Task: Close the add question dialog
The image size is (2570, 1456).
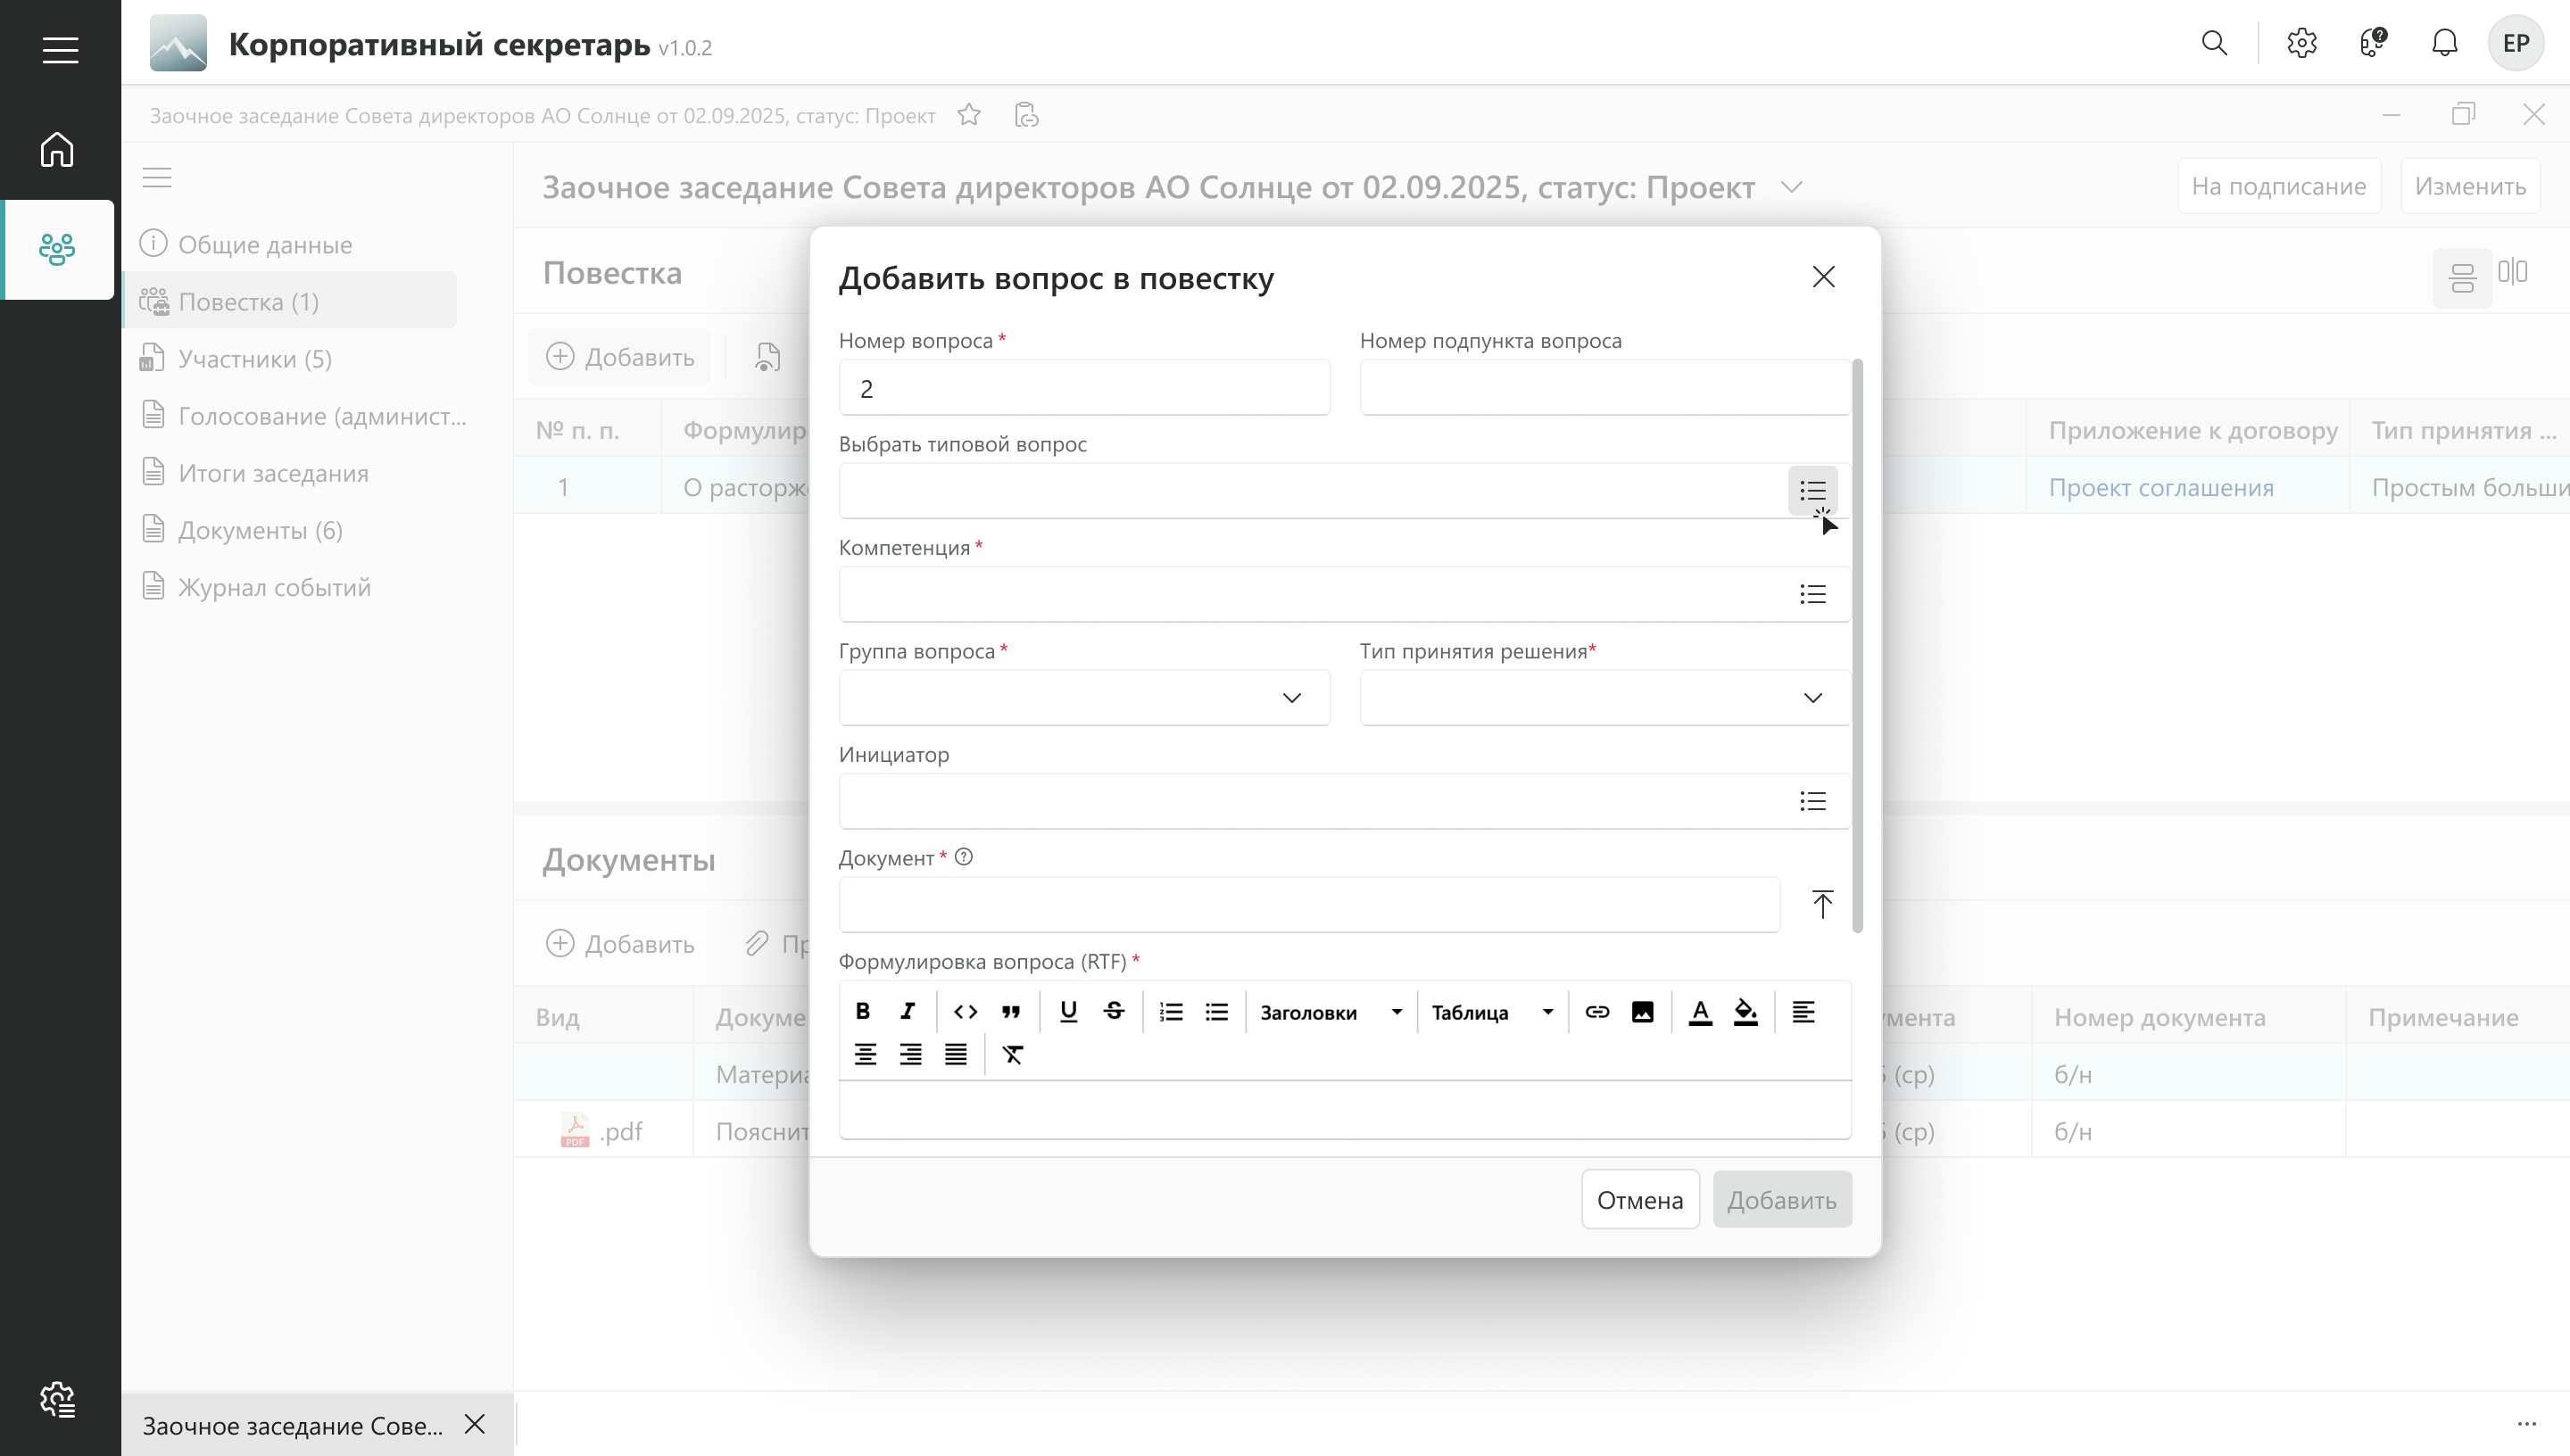Action: (1823, 277)
